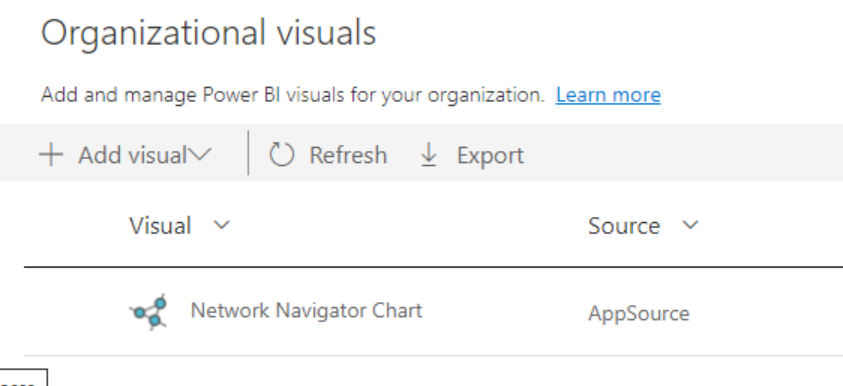Click the AppSource source cell
843x386 pixels.
pyautogui.click(x=639, y=313)
